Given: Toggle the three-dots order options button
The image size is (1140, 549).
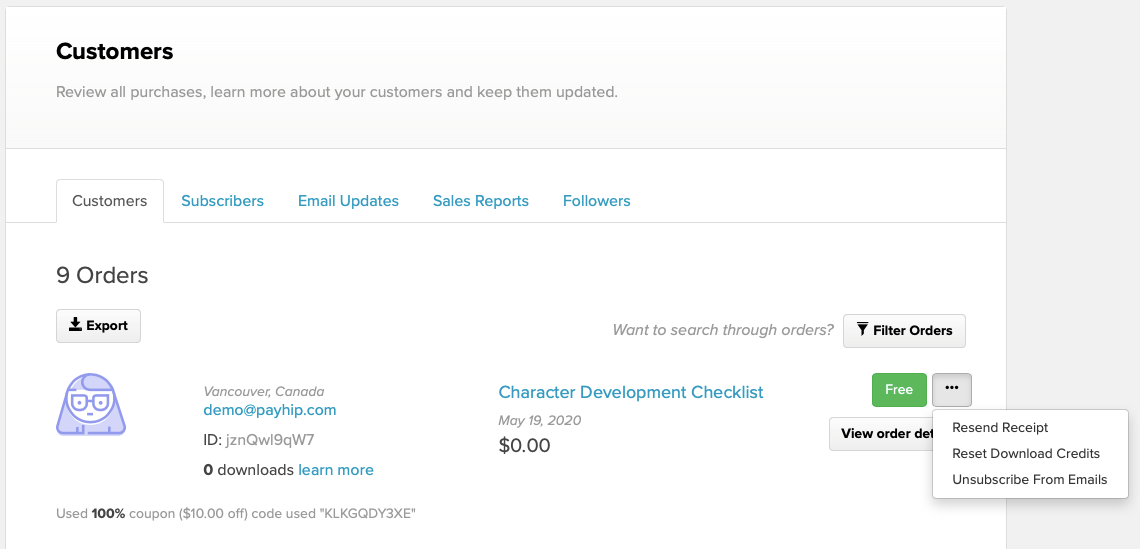Looking at the screenshot, I should point(952,389).
